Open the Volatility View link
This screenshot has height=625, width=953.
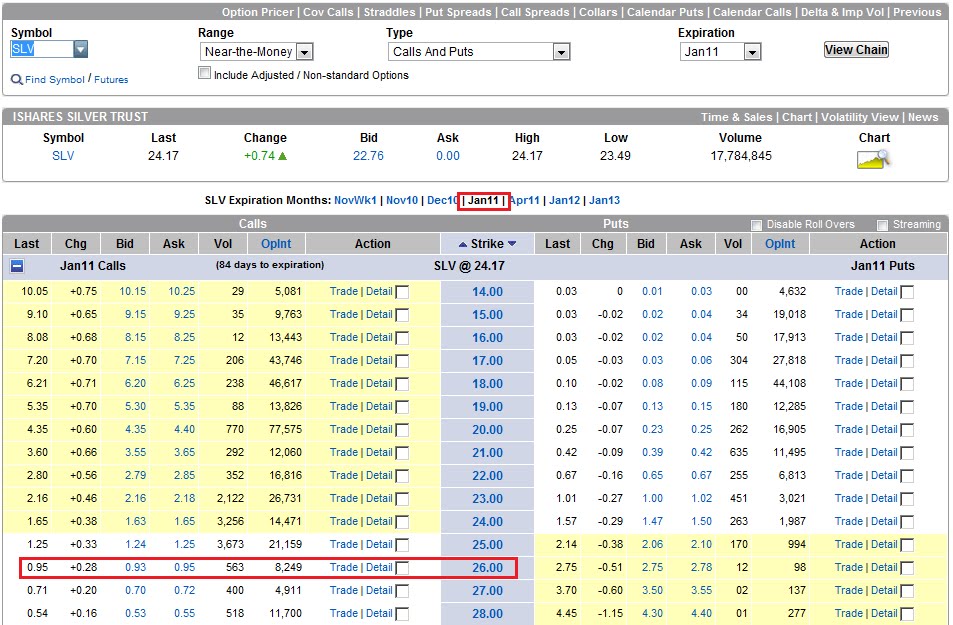(859, 117)
